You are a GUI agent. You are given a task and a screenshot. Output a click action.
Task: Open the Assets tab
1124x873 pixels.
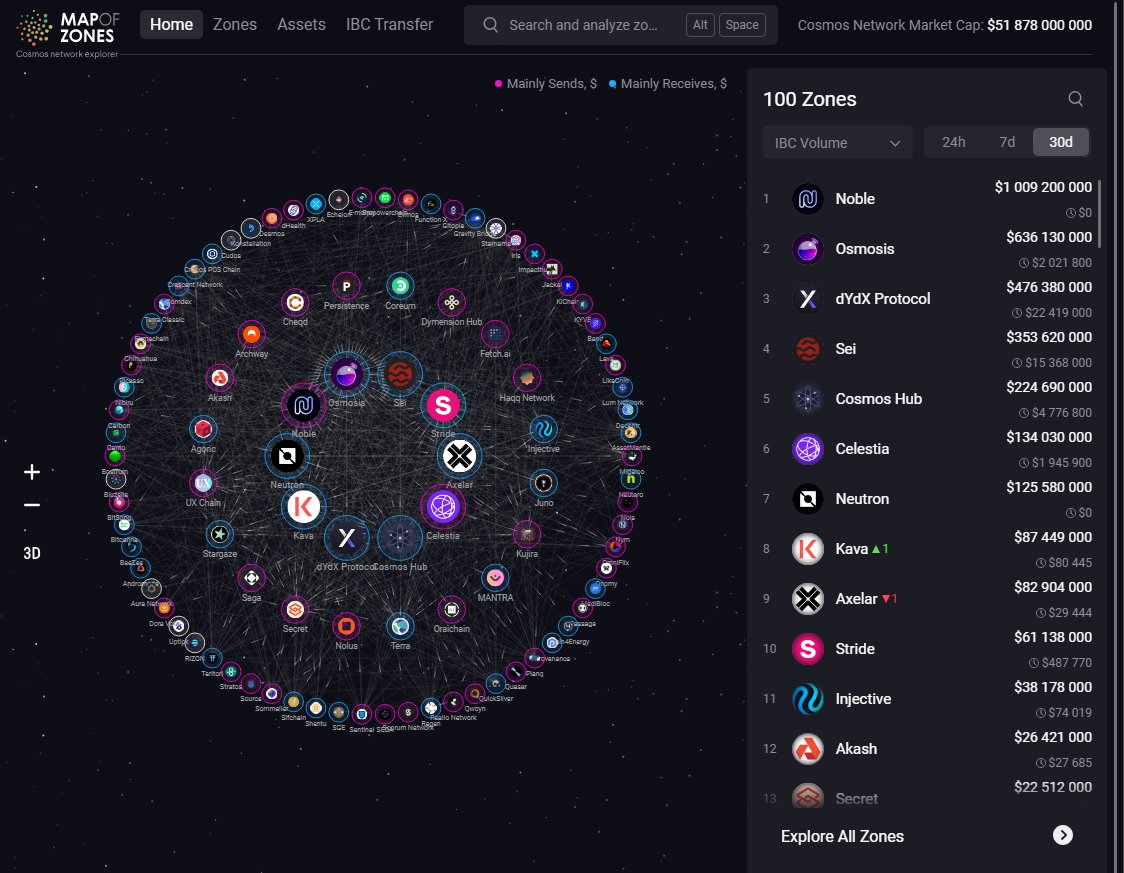tap(301, 24)
